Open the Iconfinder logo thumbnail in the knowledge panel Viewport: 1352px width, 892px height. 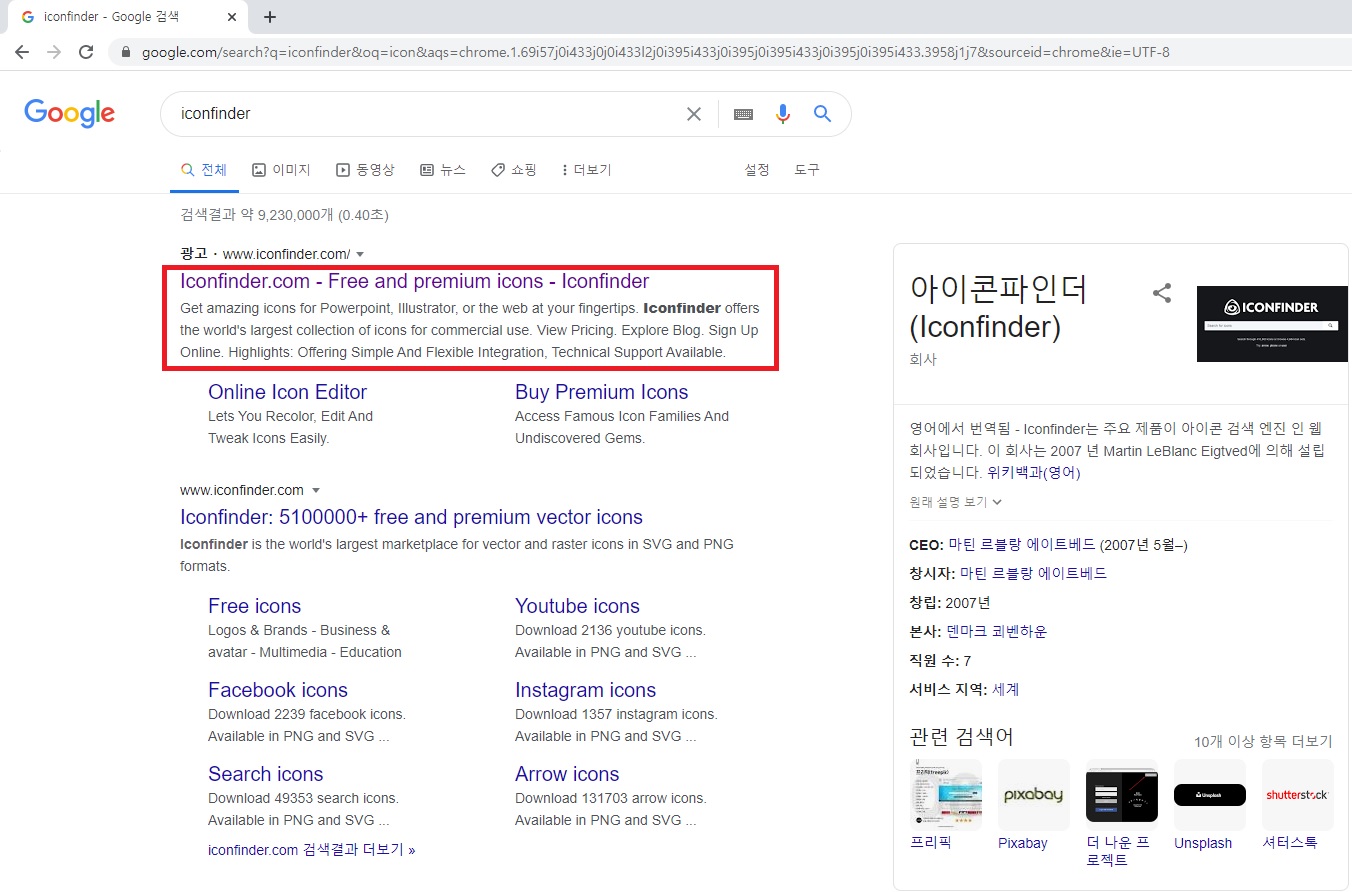1272,324
